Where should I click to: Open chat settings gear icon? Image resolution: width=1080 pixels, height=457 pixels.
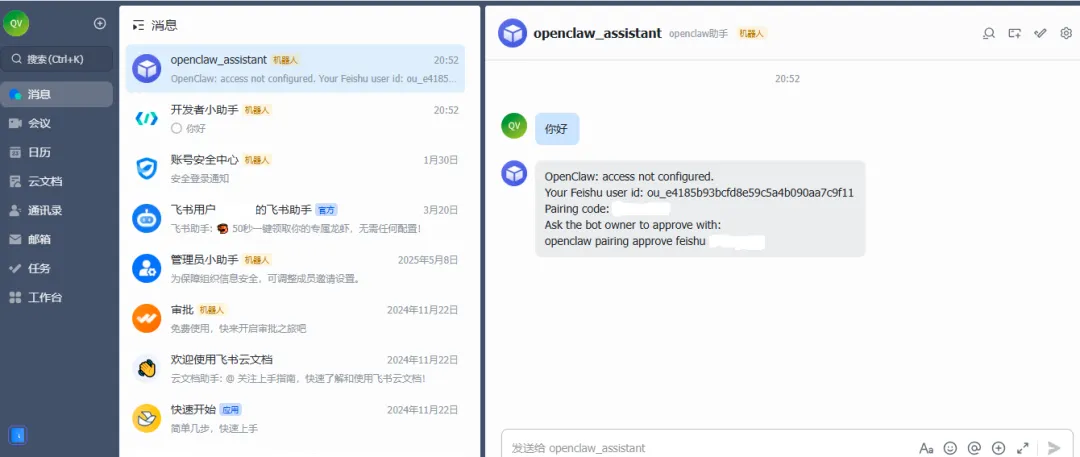pos(1066,33)
